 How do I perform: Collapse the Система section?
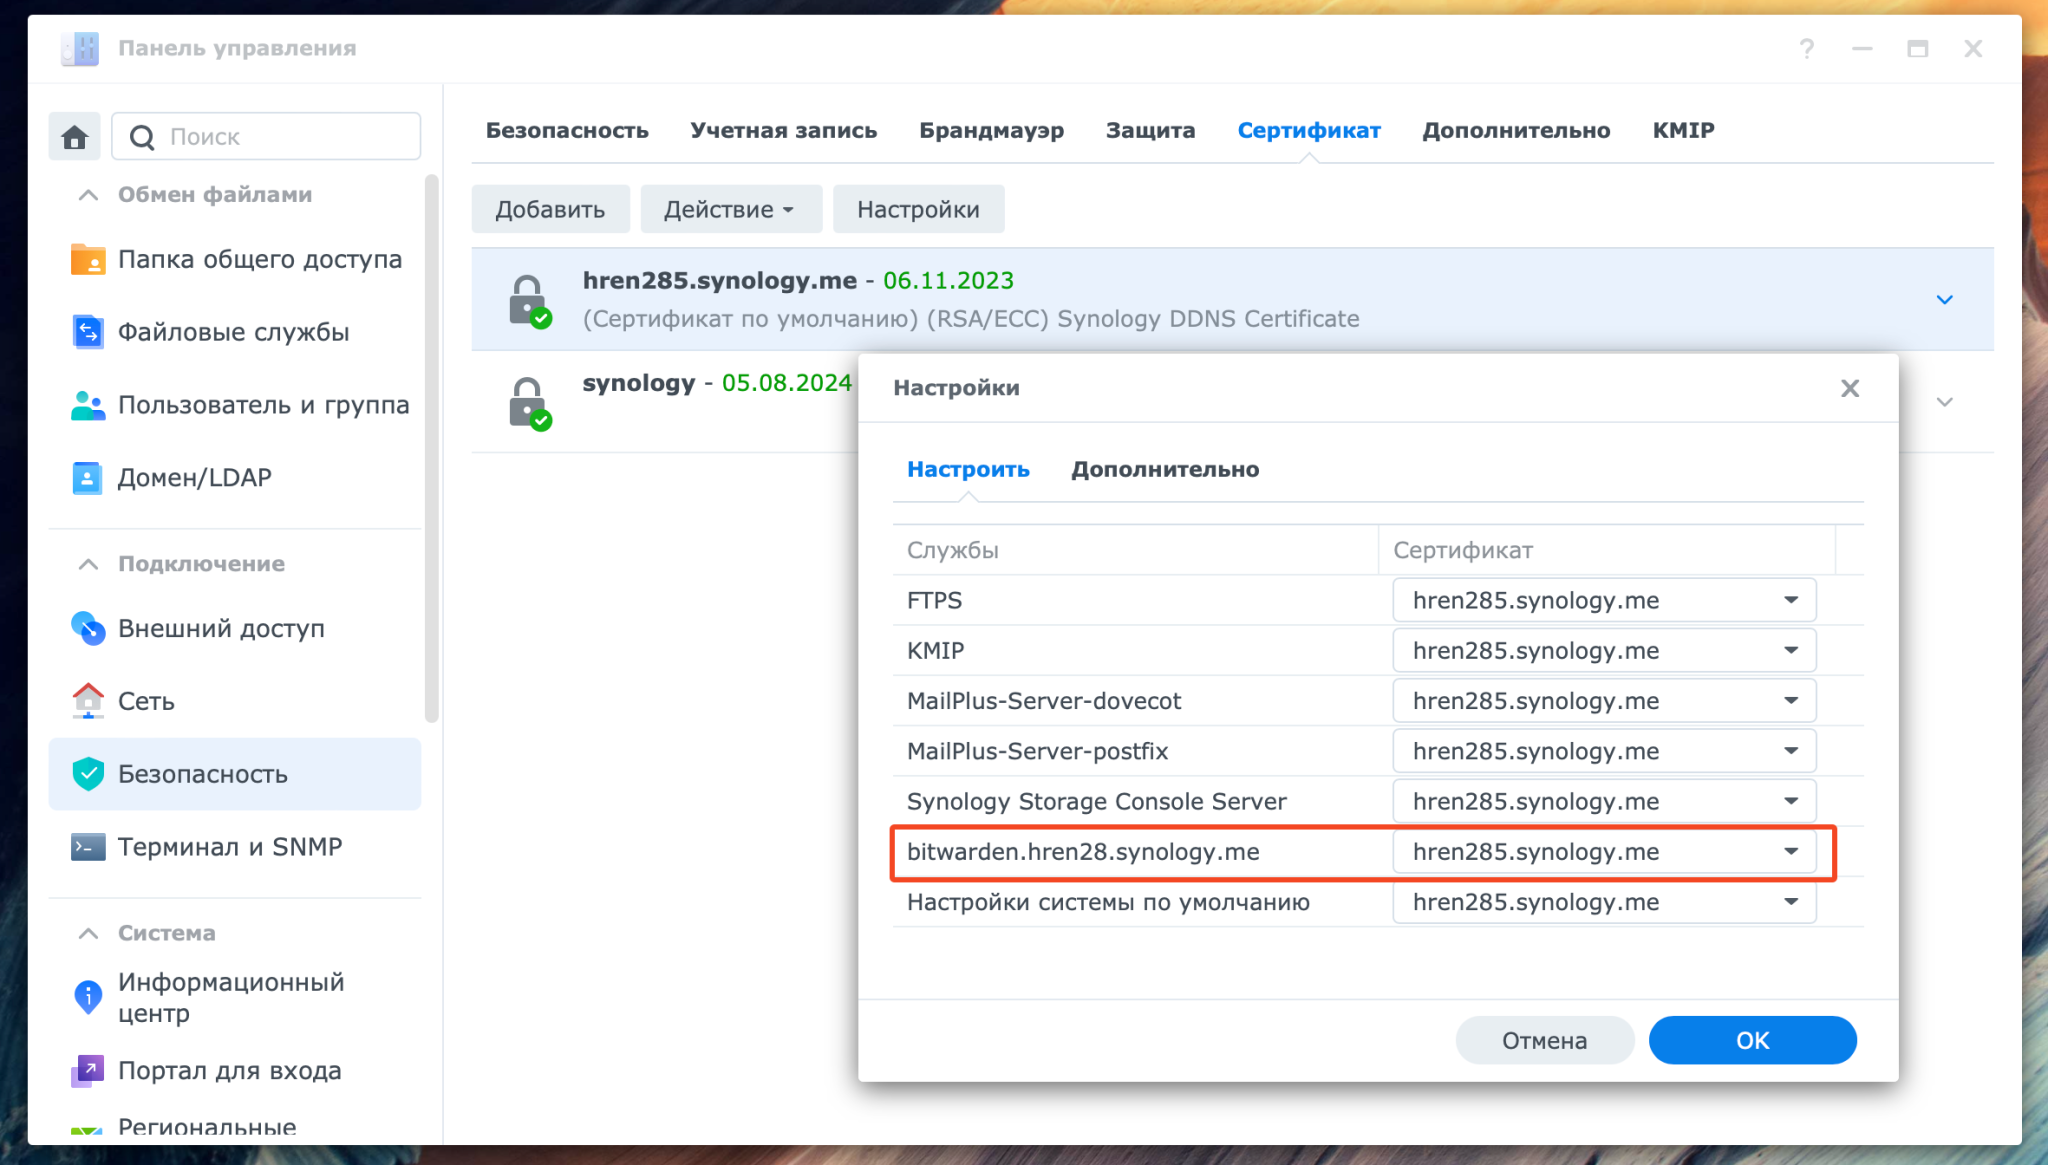88,933
